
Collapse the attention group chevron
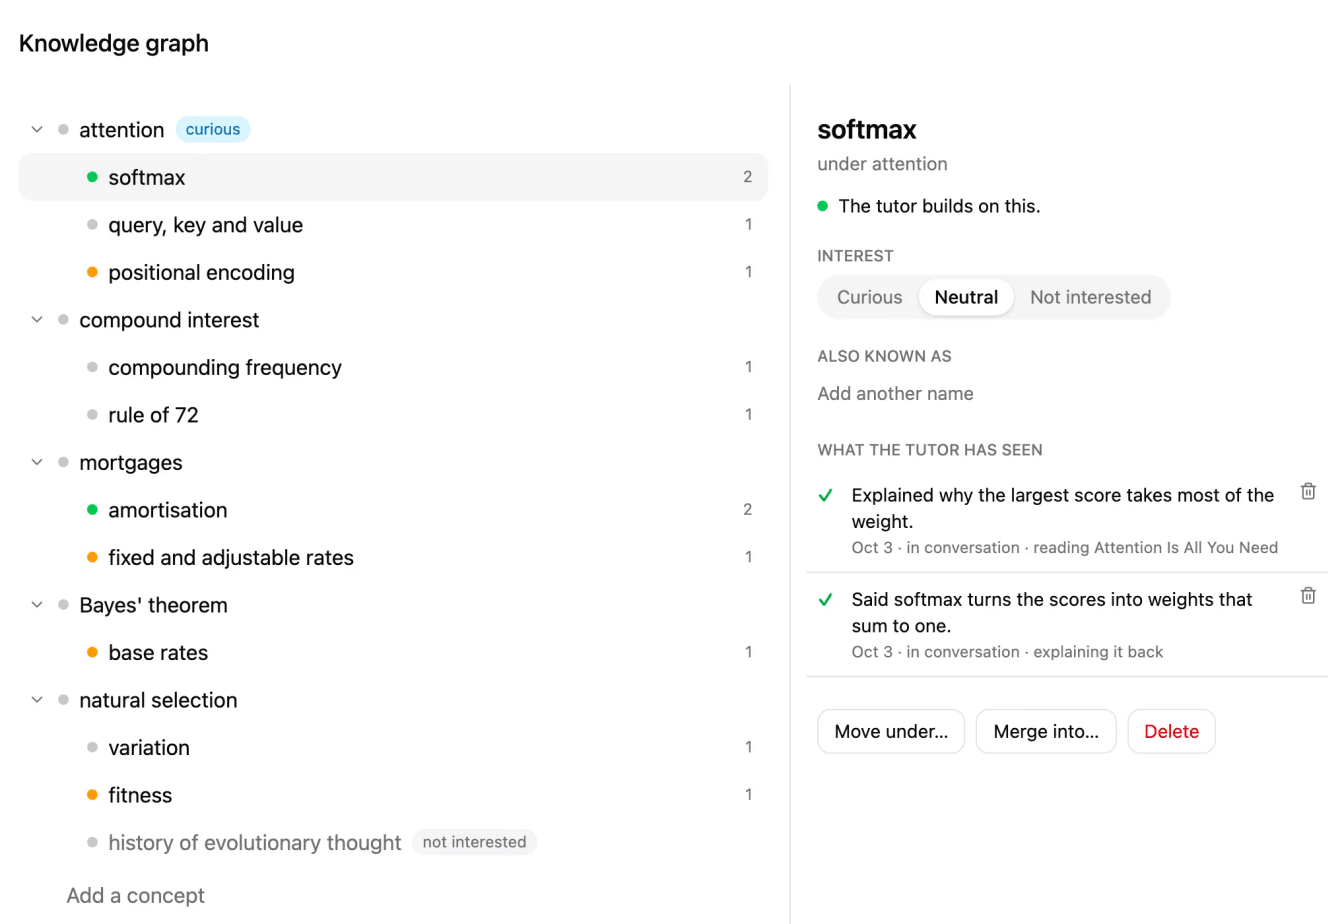coord(37,130)
